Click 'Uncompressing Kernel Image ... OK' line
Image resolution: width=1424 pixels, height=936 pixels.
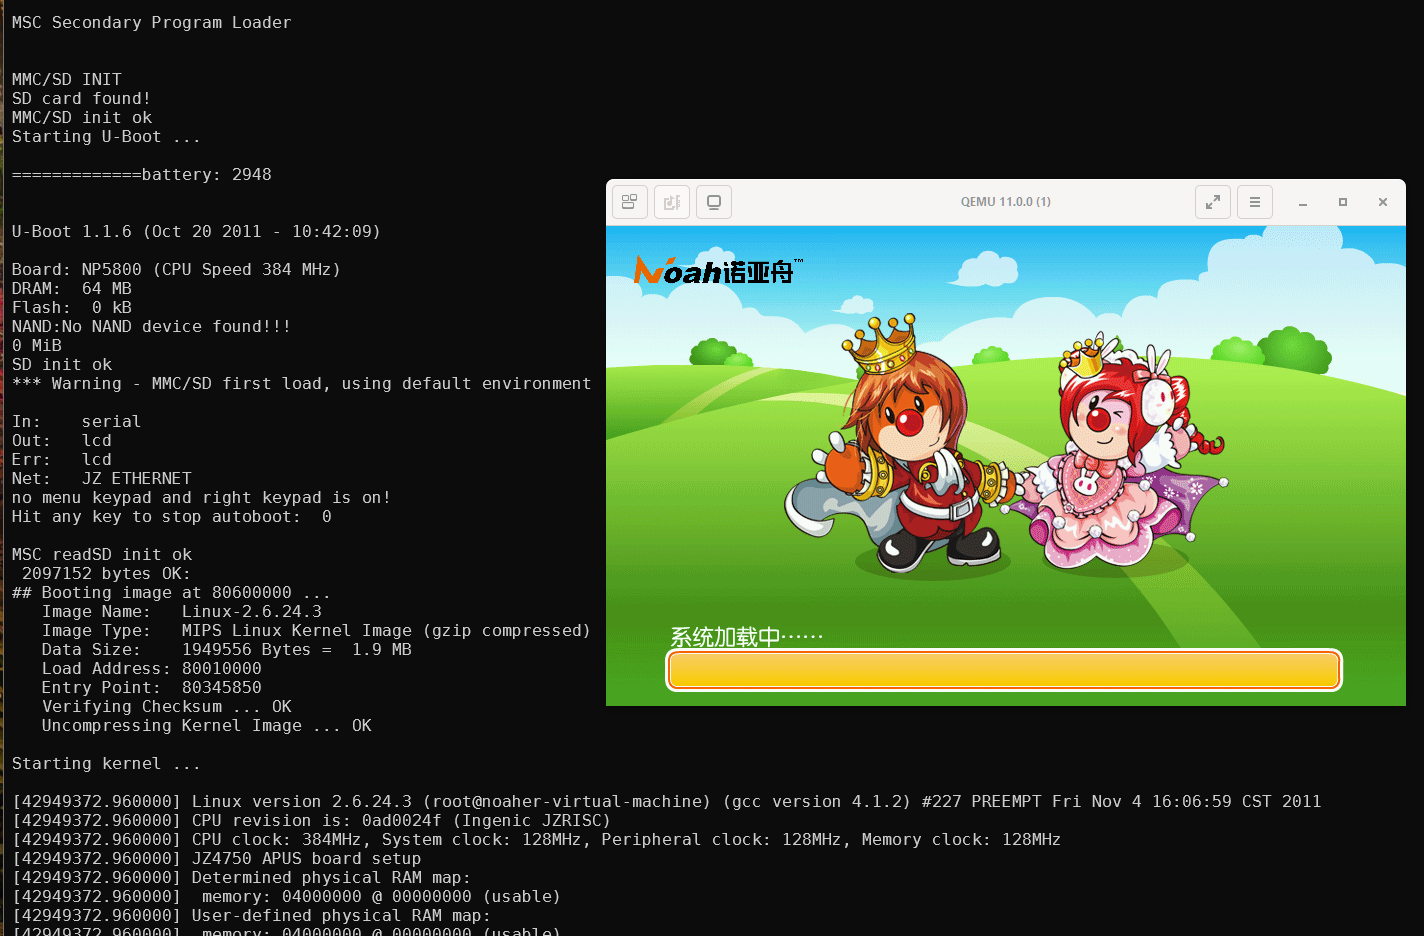tap(207, 725)
